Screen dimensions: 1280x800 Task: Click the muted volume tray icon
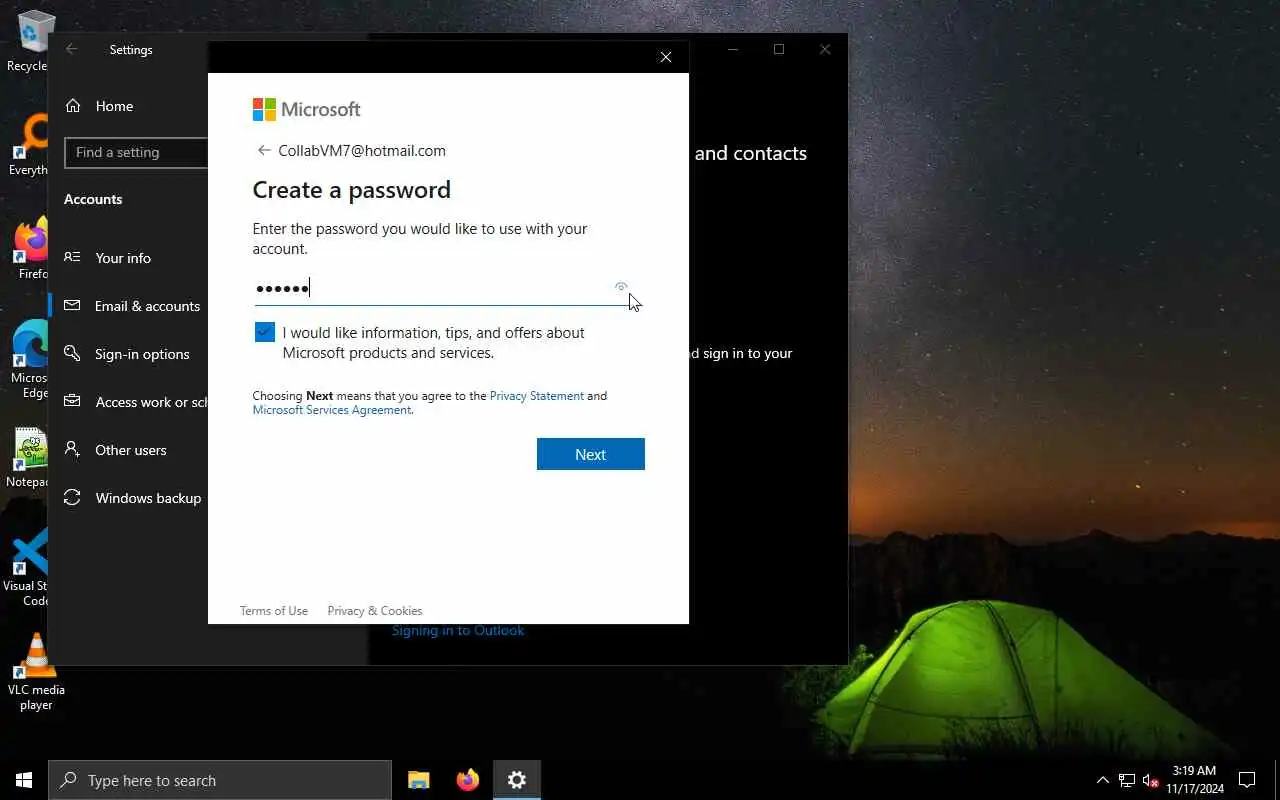(1151, 780)
